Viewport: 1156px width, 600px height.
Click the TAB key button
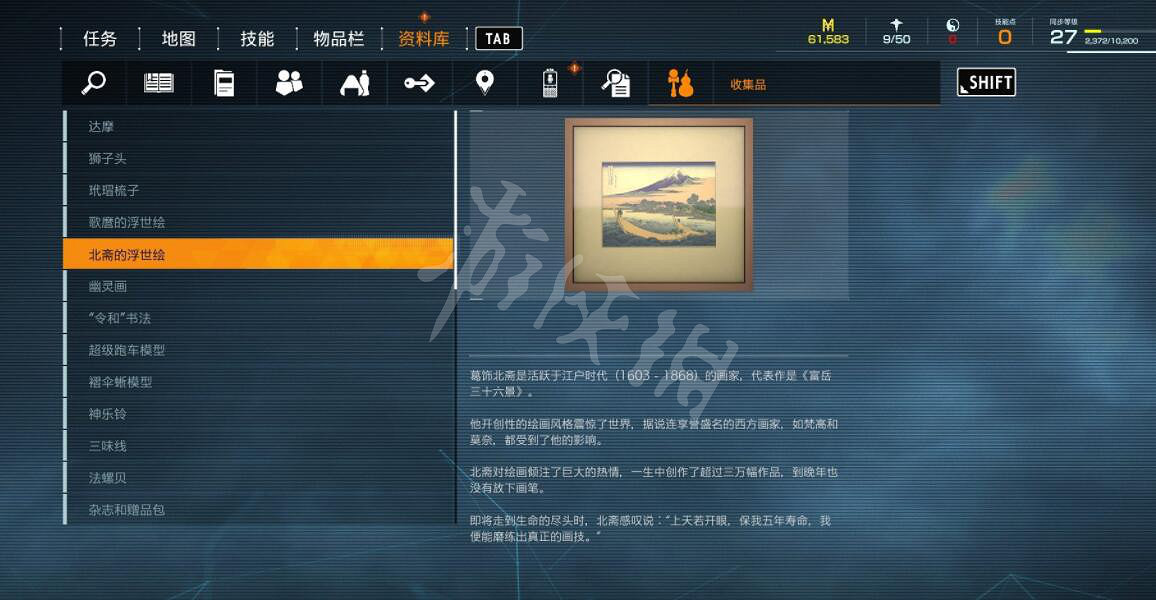(498, 38)
